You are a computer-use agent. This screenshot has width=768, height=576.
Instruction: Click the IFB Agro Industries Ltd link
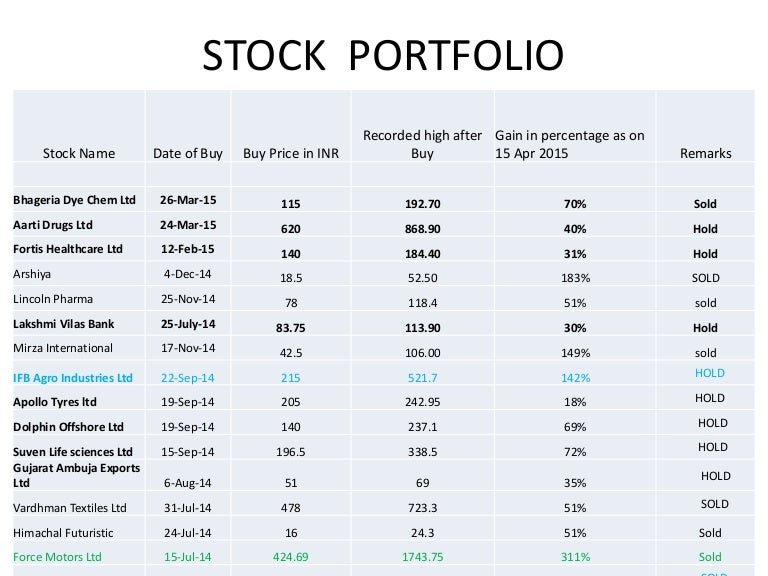[72, 376]
